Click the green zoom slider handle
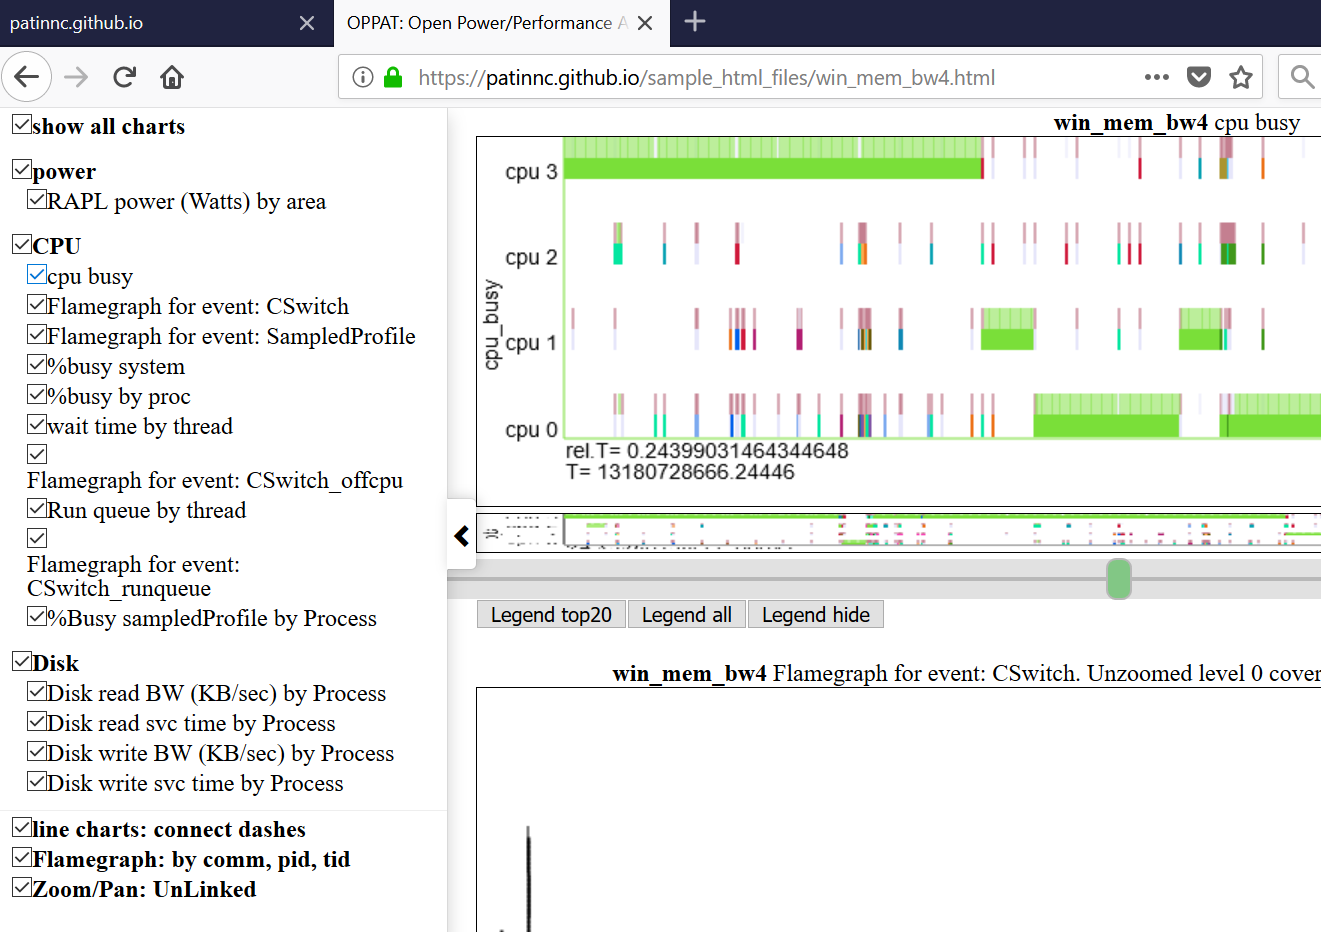This screenshot has width=1321, height=932. click(1118, 579)
